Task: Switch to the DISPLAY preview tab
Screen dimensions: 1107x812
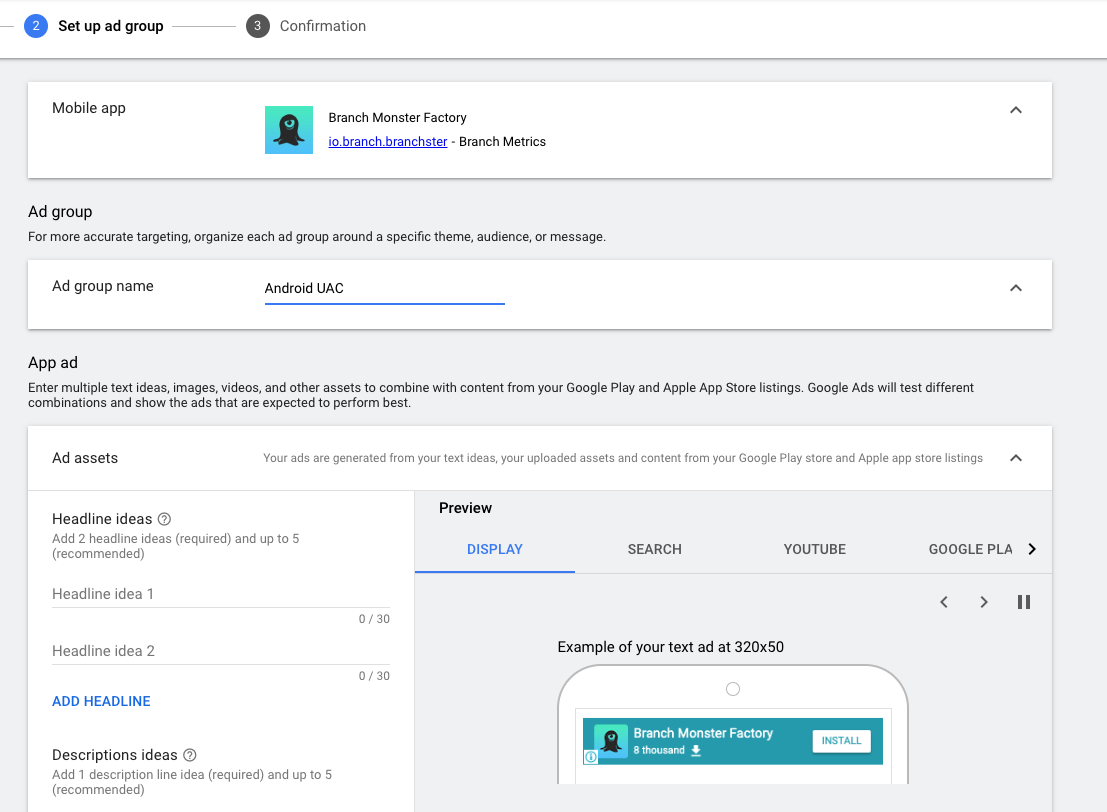Action: [x=495, y=549]
